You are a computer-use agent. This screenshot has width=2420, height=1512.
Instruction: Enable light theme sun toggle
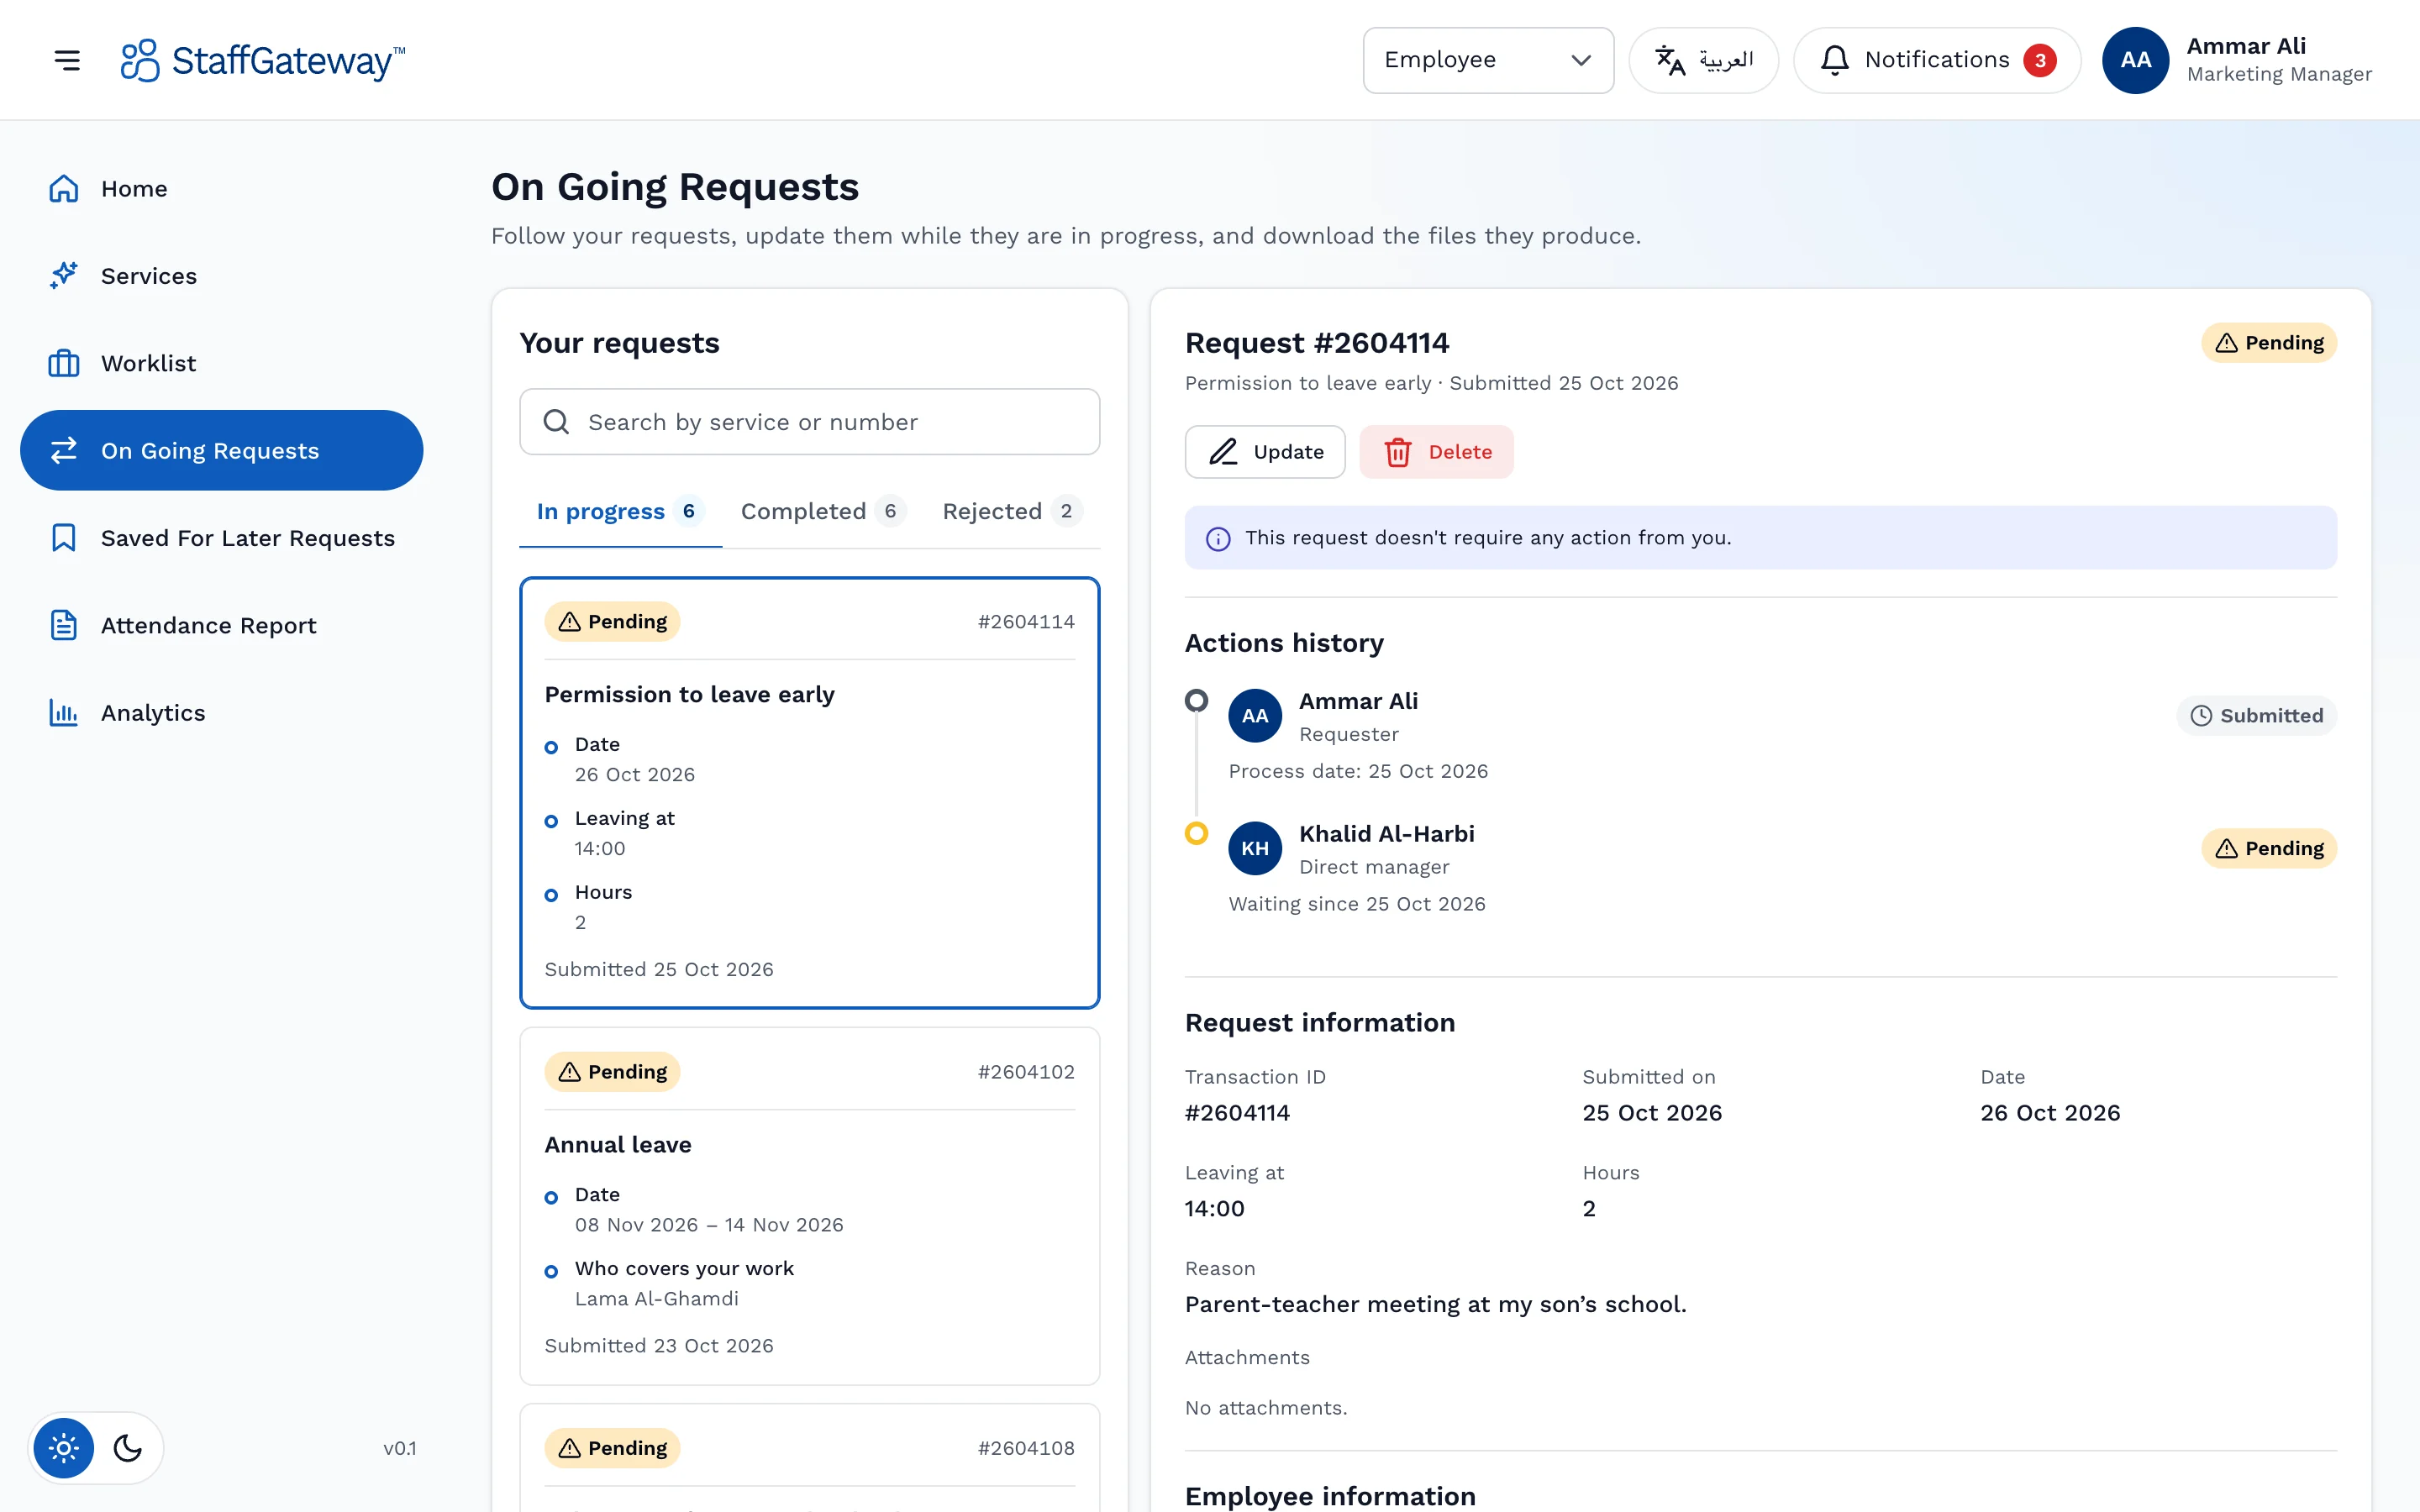64,1448
